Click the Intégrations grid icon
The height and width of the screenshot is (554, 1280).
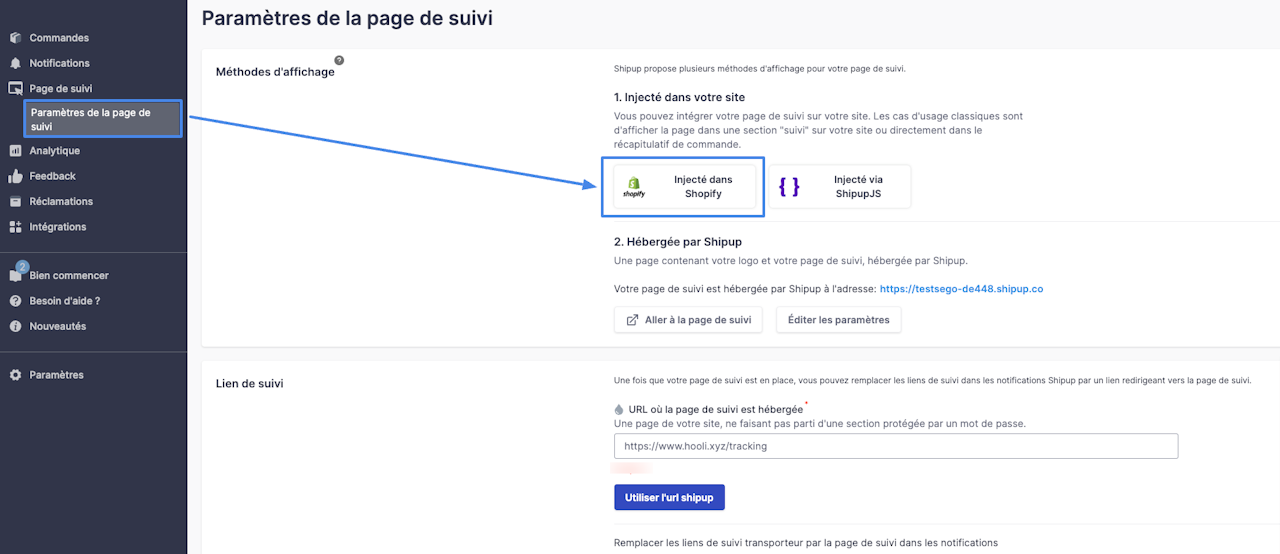point(15,227)
